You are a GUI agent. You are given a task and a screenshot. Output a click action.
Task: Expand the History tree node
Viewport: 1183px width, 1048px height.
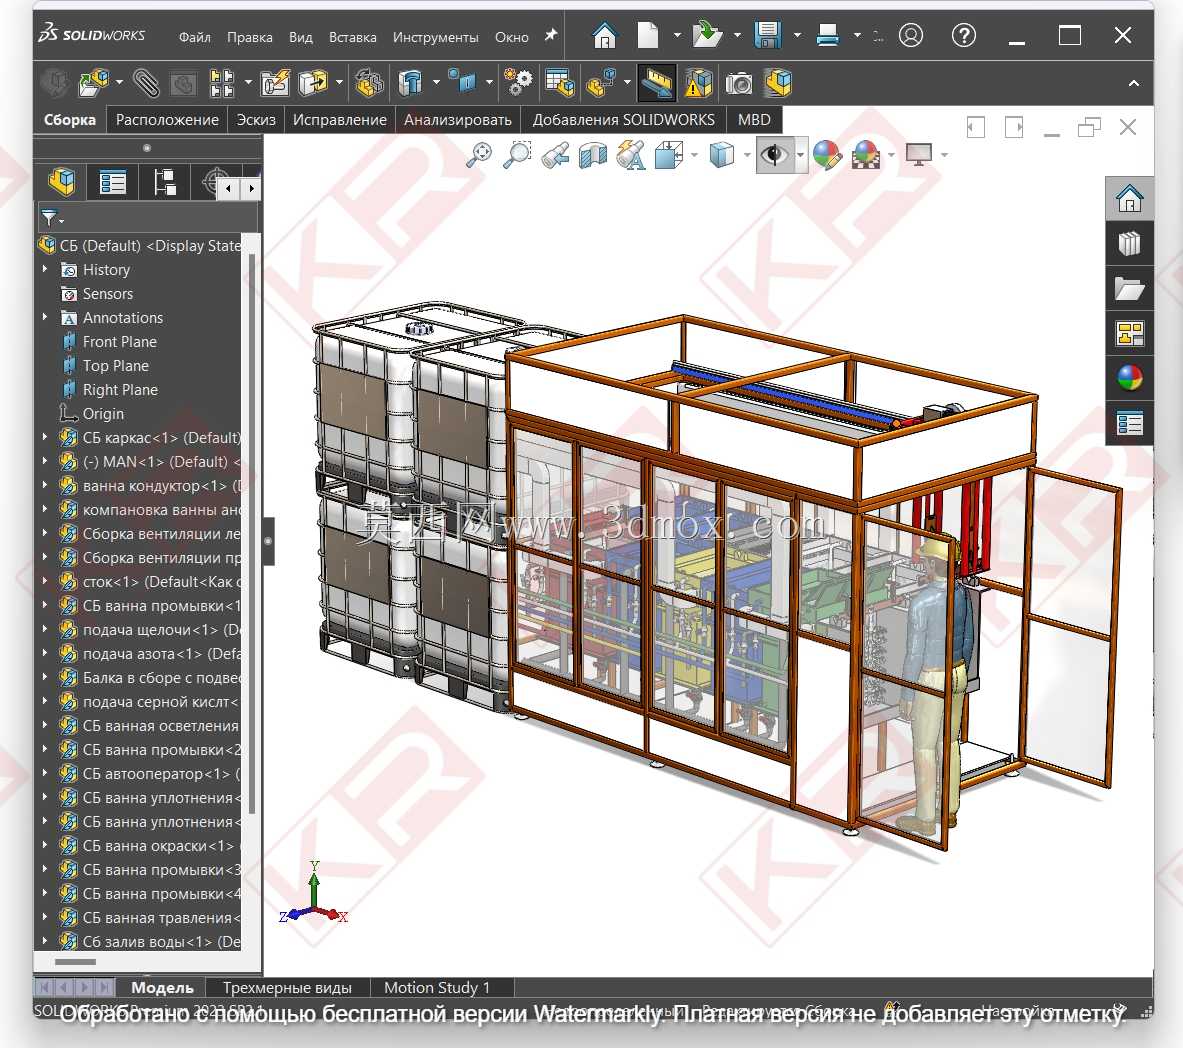click(x=45, y=269)
